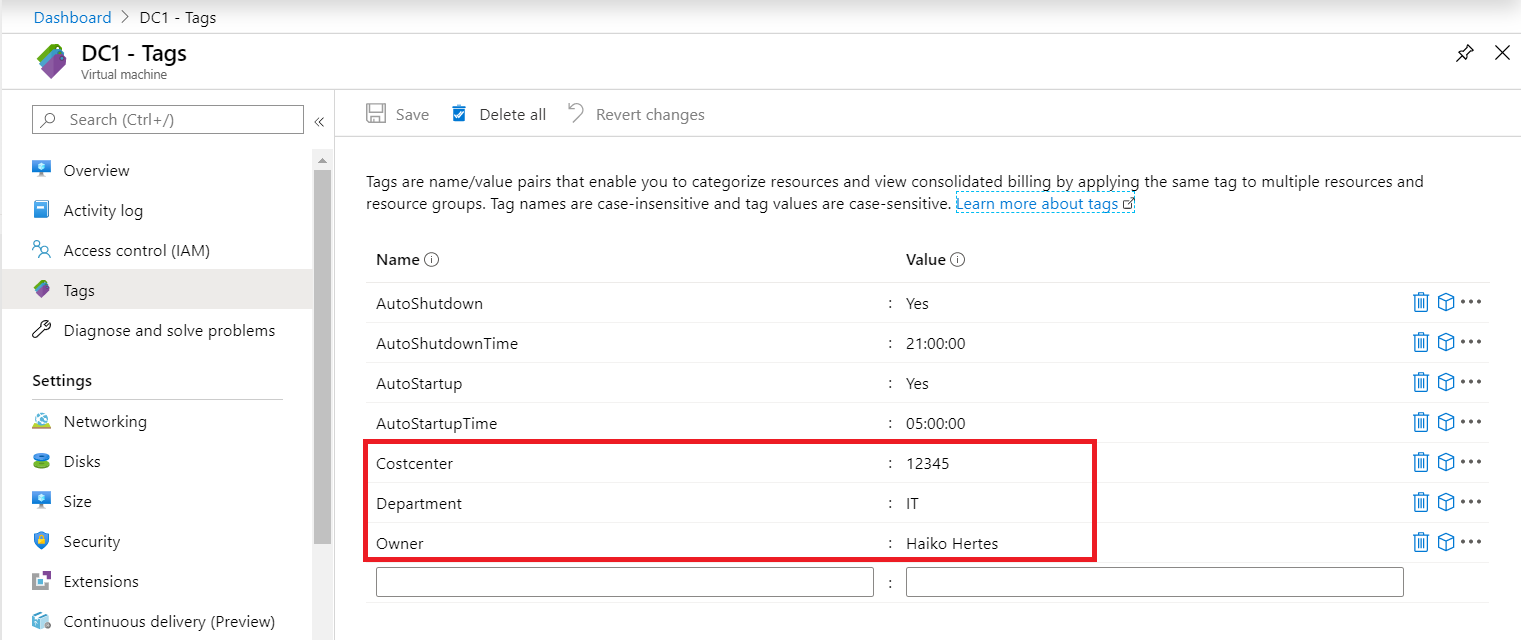Navigate to Dashboard breadcrumb
Image resolution: width=1522 pixels, height=640 pixels.
pos(72,17)
